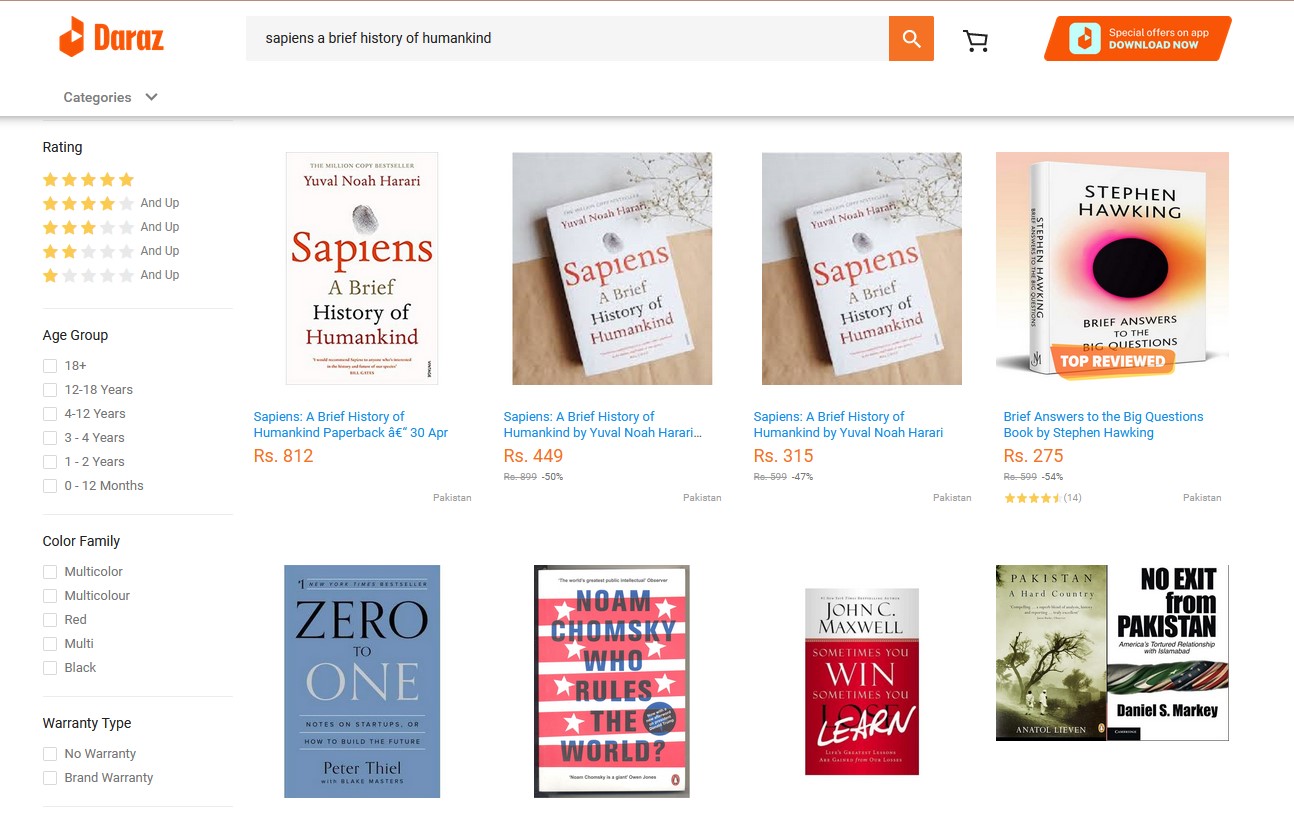The width and height of the screenshot is (1294, 814).
Task: Click the search text input field
Action: (567, 38)
